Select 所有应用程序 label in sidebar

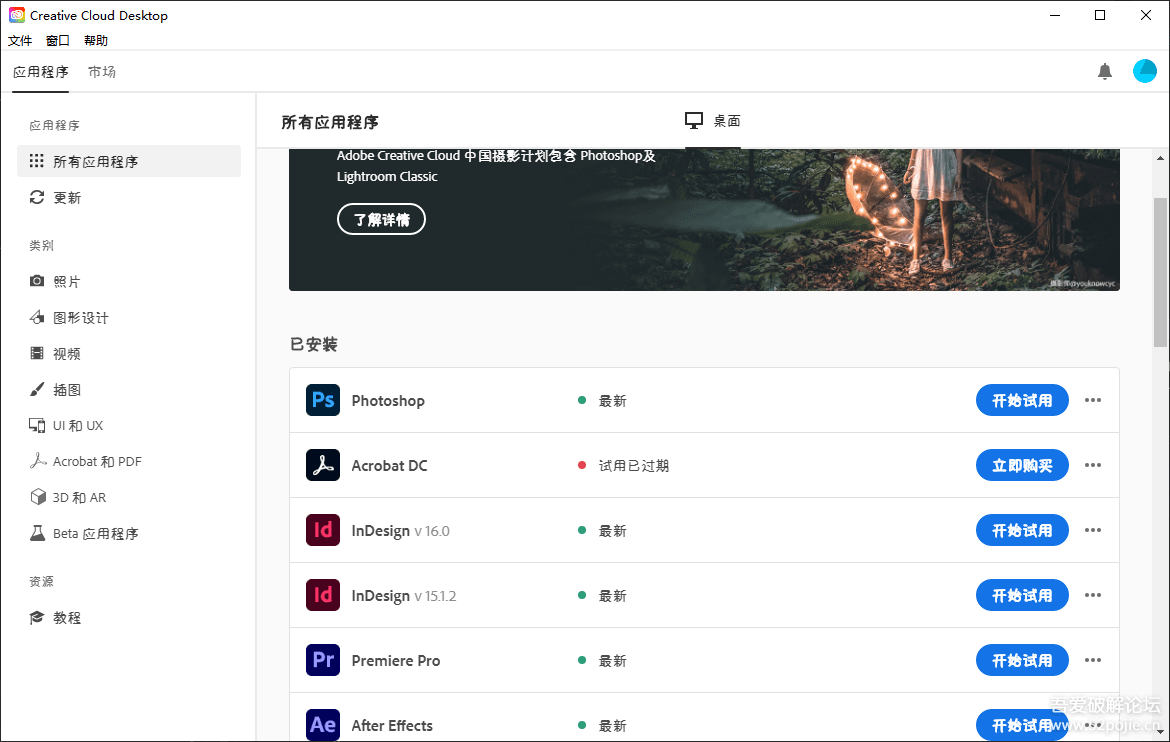96,162
